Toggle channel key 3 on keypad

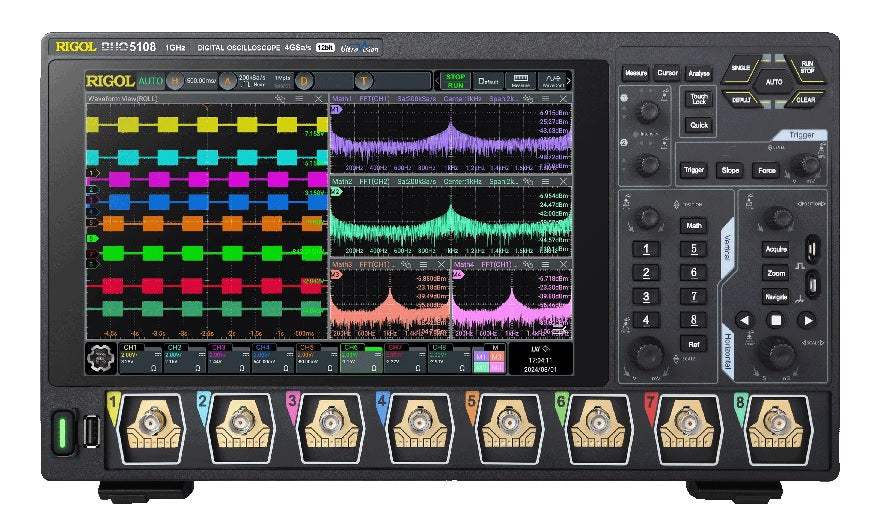[x=646, y=296]
